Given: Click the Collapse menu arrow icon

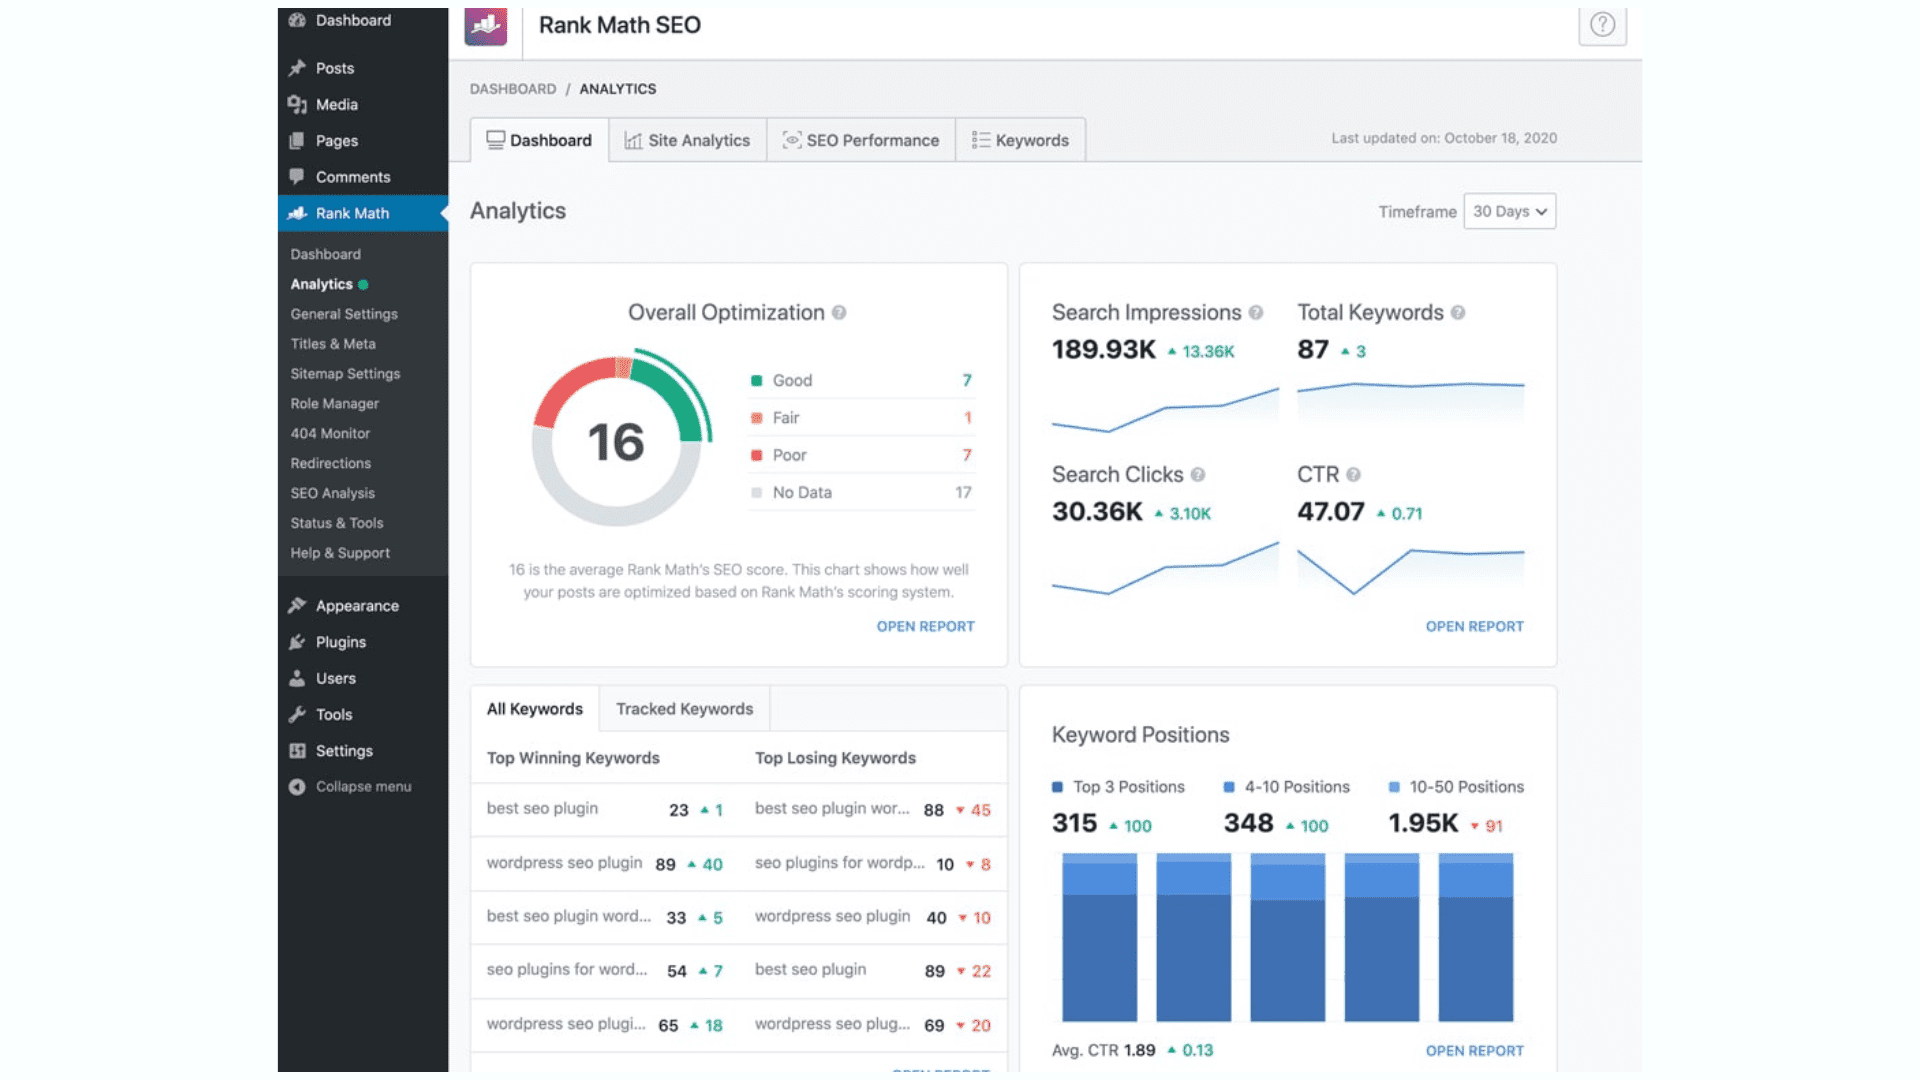Looking at the screenshot, I should pyautogui.click(x=297, y=787).
